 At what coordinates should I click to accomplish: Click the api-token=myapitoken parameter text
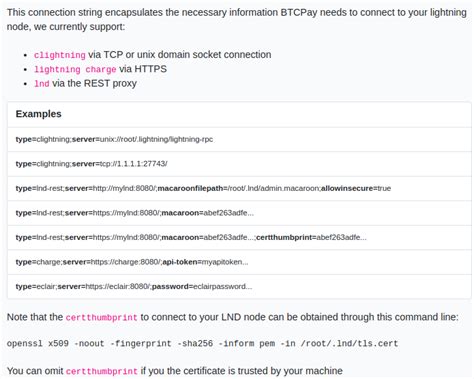(x=205, y=262)
